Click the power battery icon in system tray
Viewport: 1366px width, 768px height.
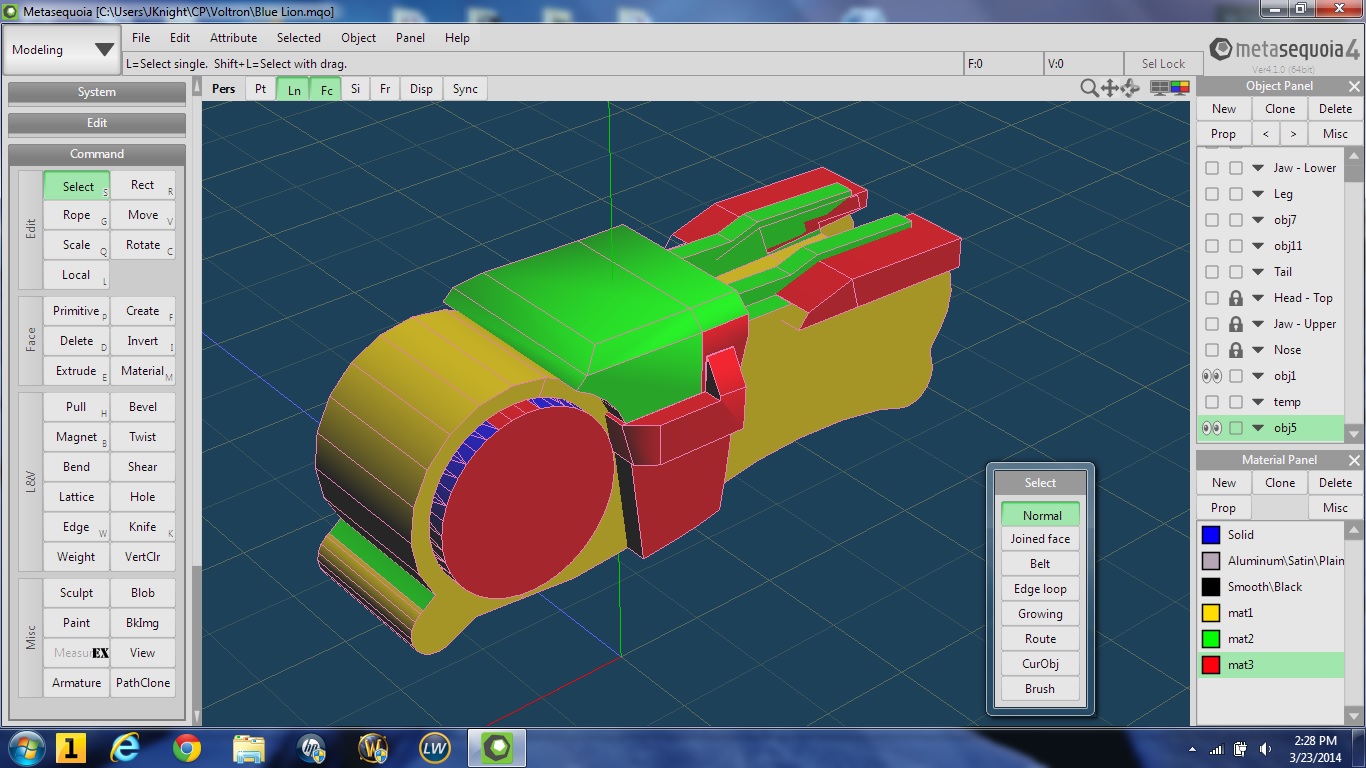point(1241,749)
